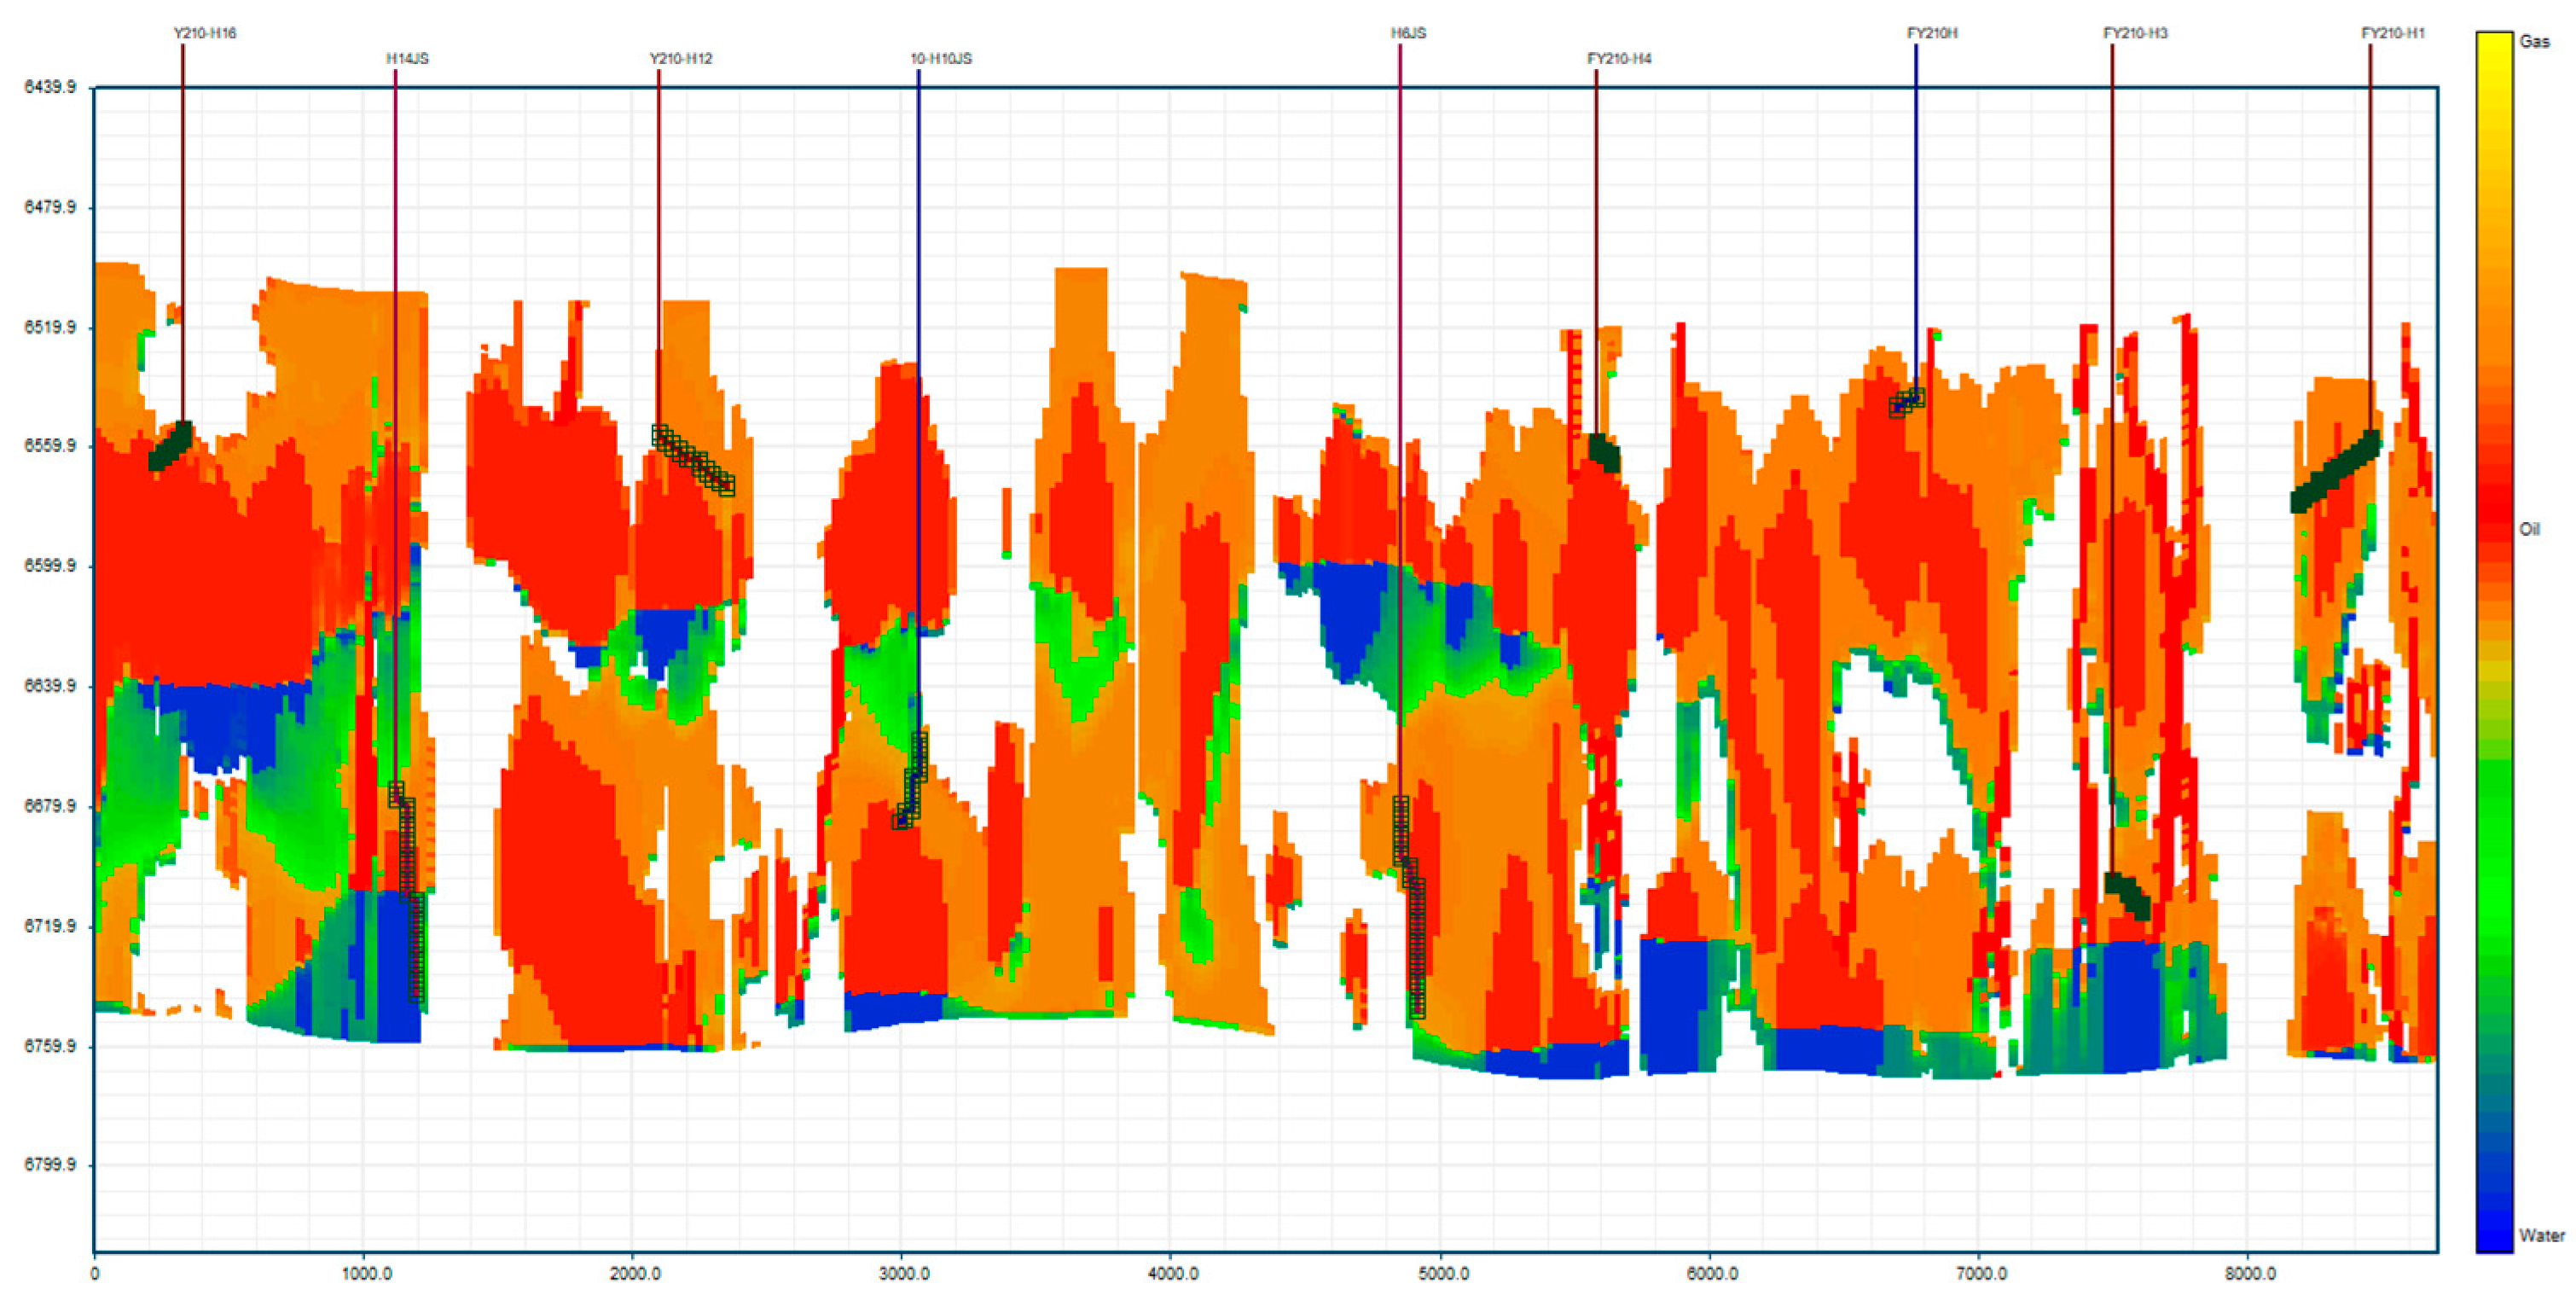This screenshot has width=2576, height=1301.
Task: Click the Oil label on color legend
Action: click(2529, 529)
